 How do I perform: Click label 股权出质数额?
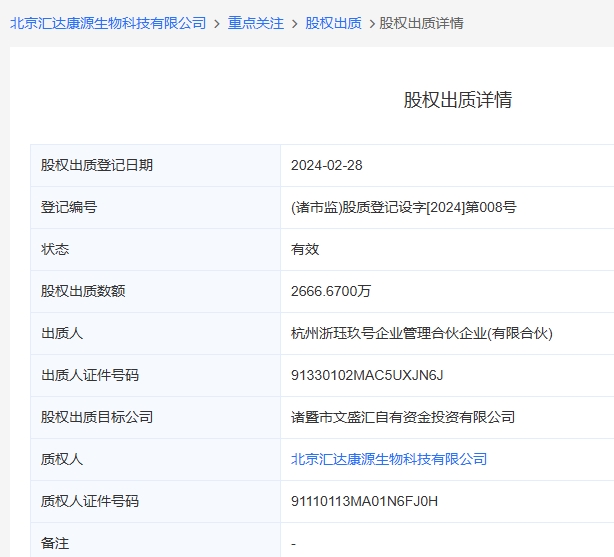(83, 291)
